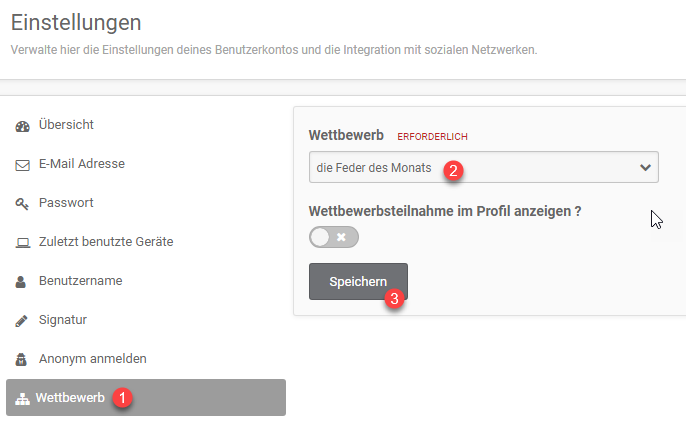Open the Übersicht settings page
Image resolution: width=686 pixels, height=424 pixels.
click(66, 125)
